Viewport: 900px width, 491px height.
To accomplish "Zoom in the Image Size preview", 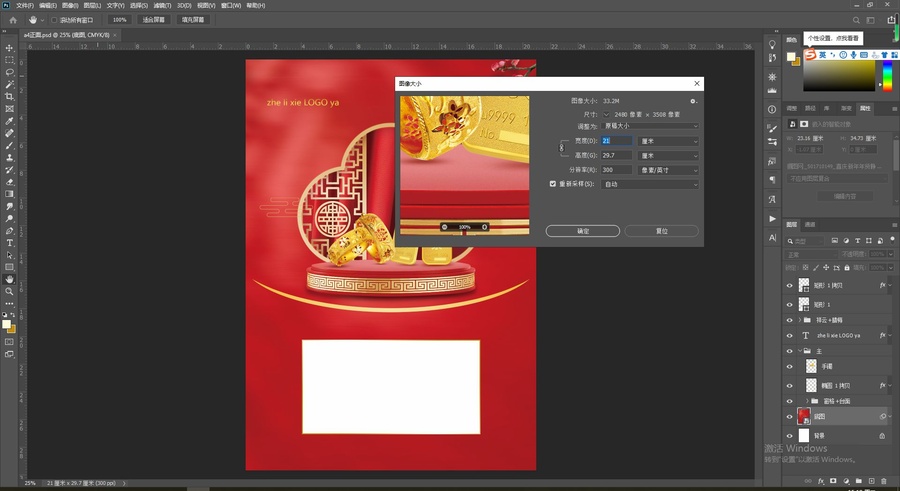I will (x=484, y=227).
